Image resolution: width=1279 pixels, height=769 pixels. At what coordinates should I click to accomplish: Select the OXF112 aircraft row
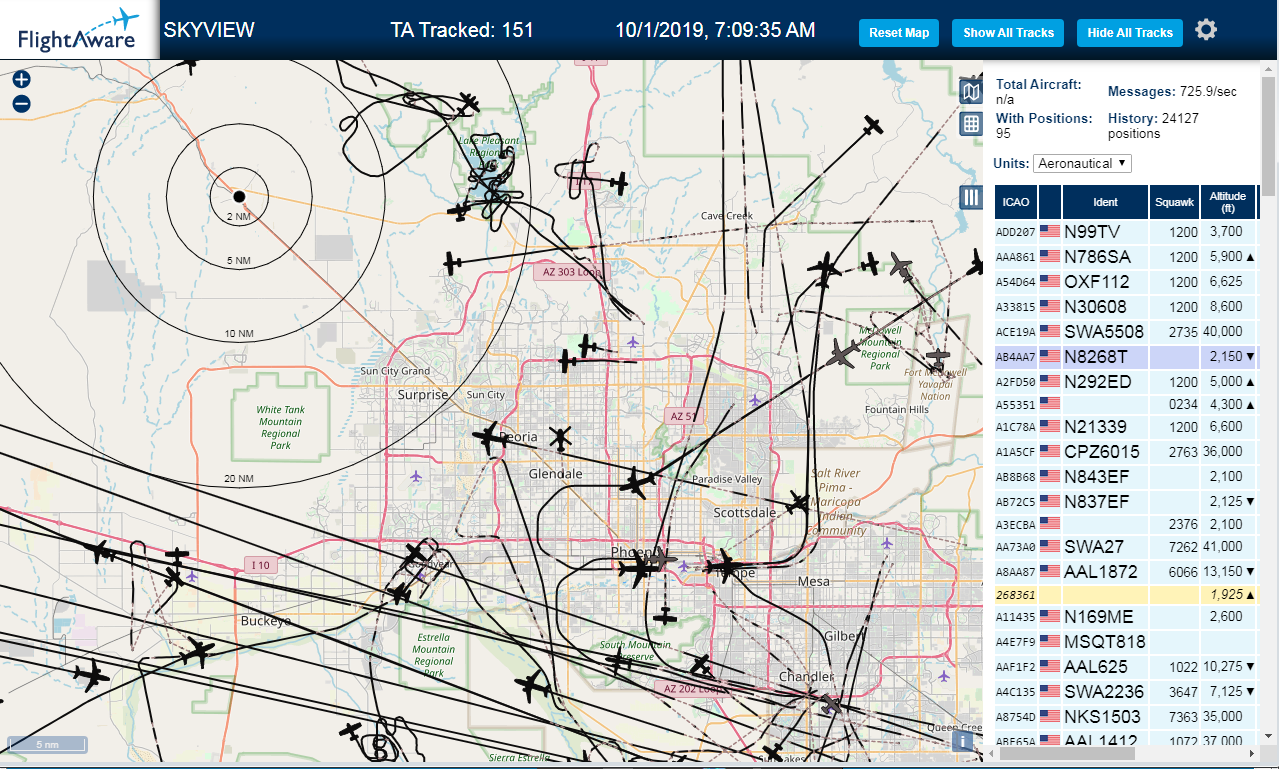click(x=1127, y=281)
